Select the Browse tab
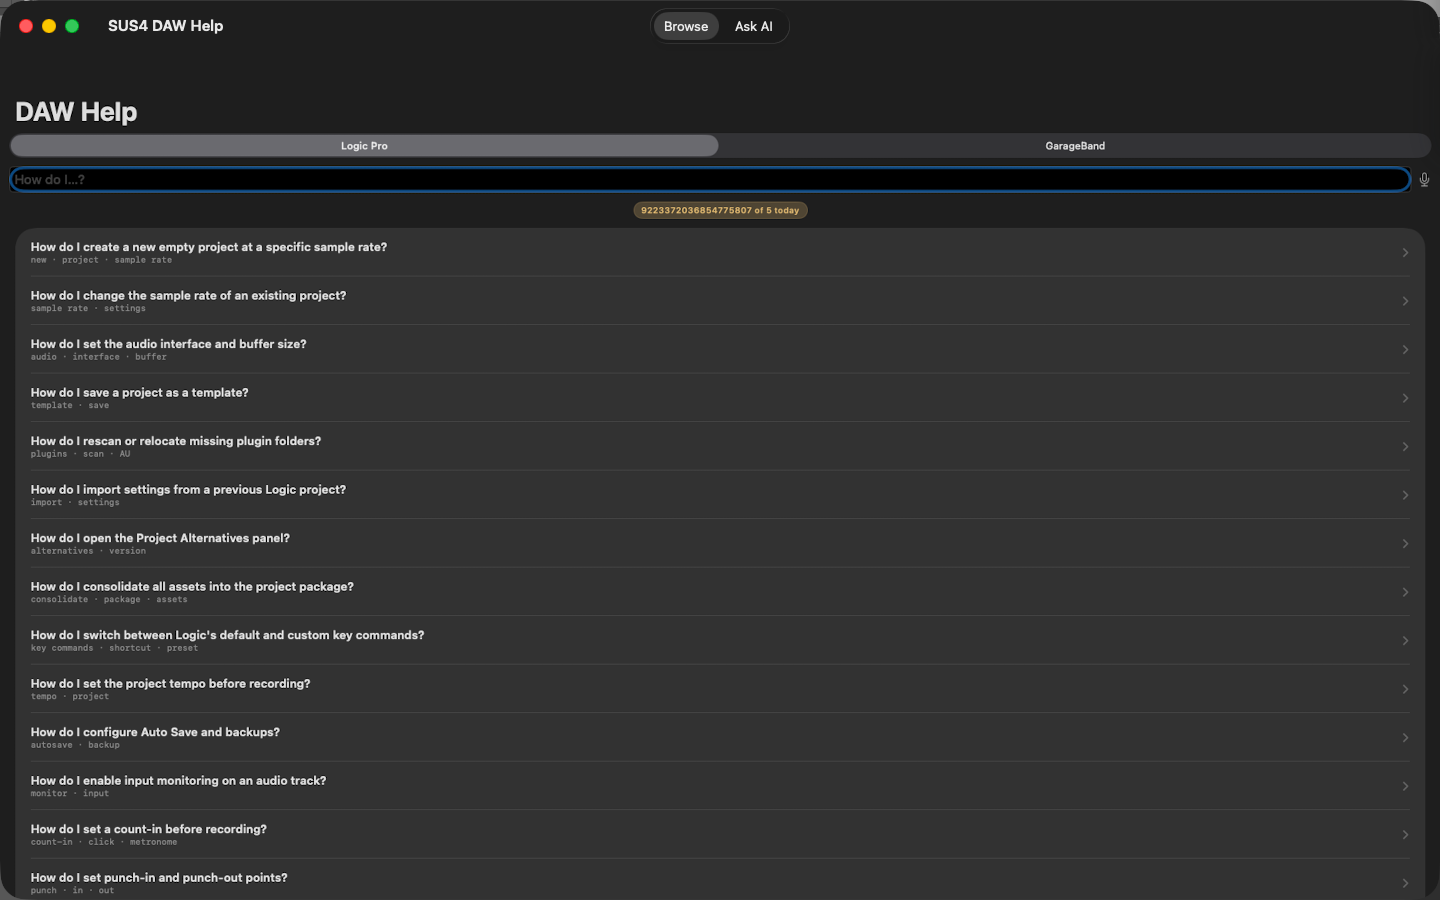Screen dimensions: 1440x900 686,27
